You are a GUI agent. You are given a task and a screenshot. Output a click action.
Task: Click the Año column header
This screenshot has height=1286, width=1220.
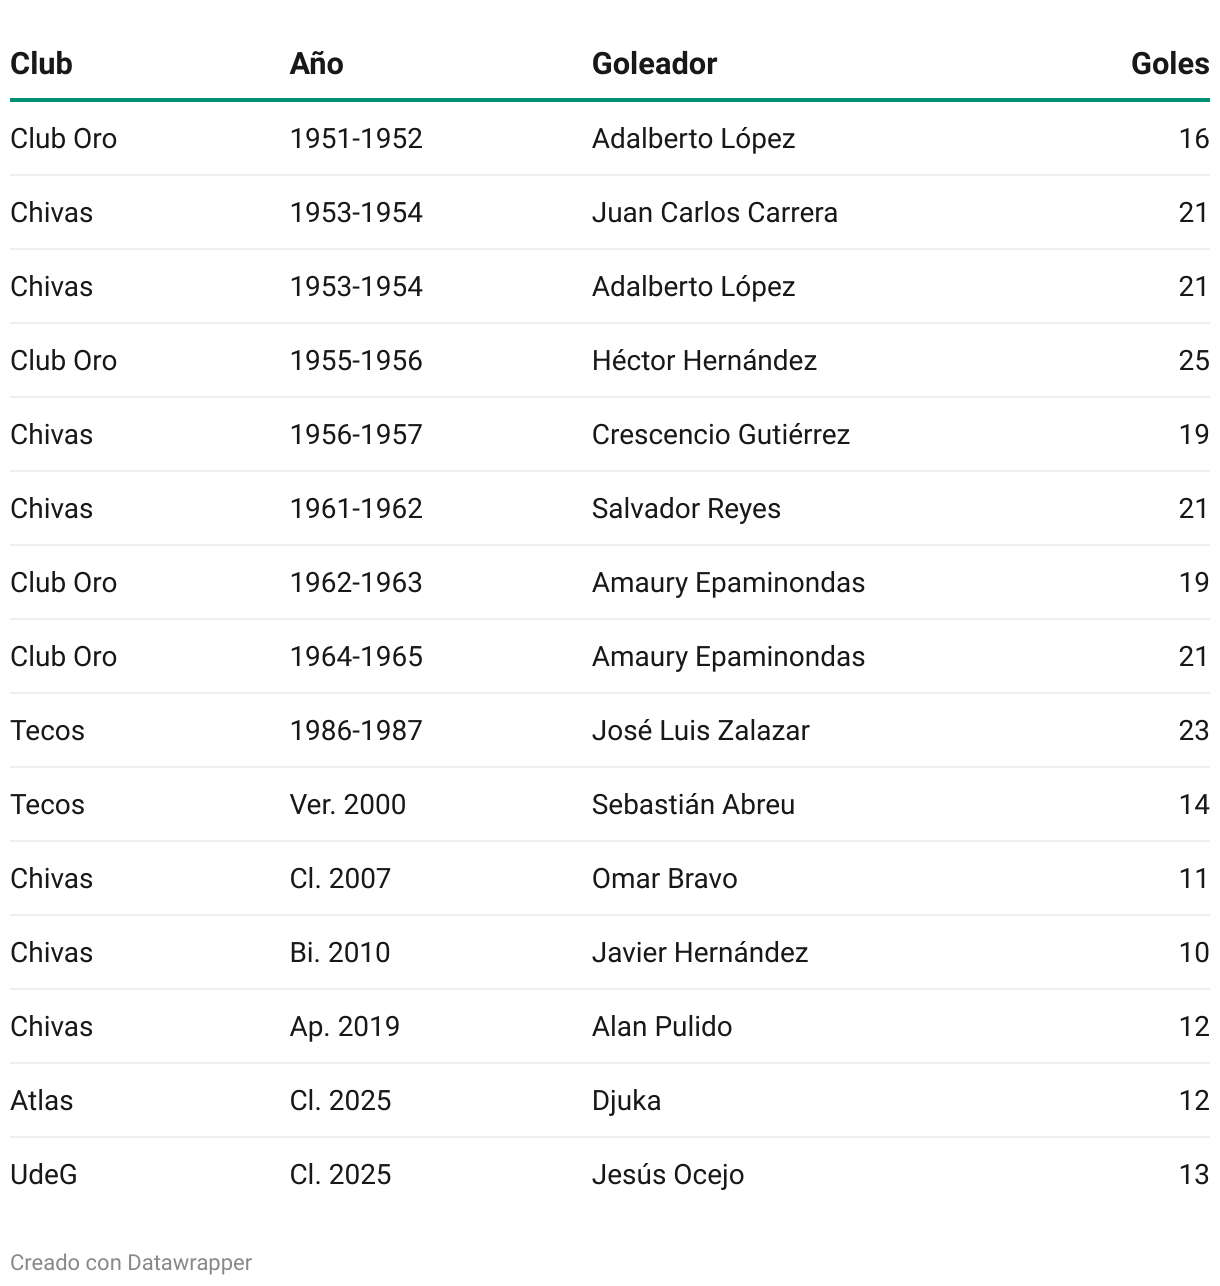point(317,63)
